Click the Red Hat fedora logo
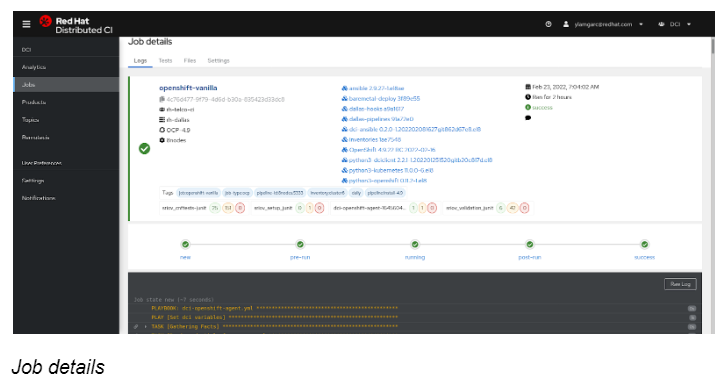This screenshot has height=385, width=718. pyautogui.click(x=45, y=21)
